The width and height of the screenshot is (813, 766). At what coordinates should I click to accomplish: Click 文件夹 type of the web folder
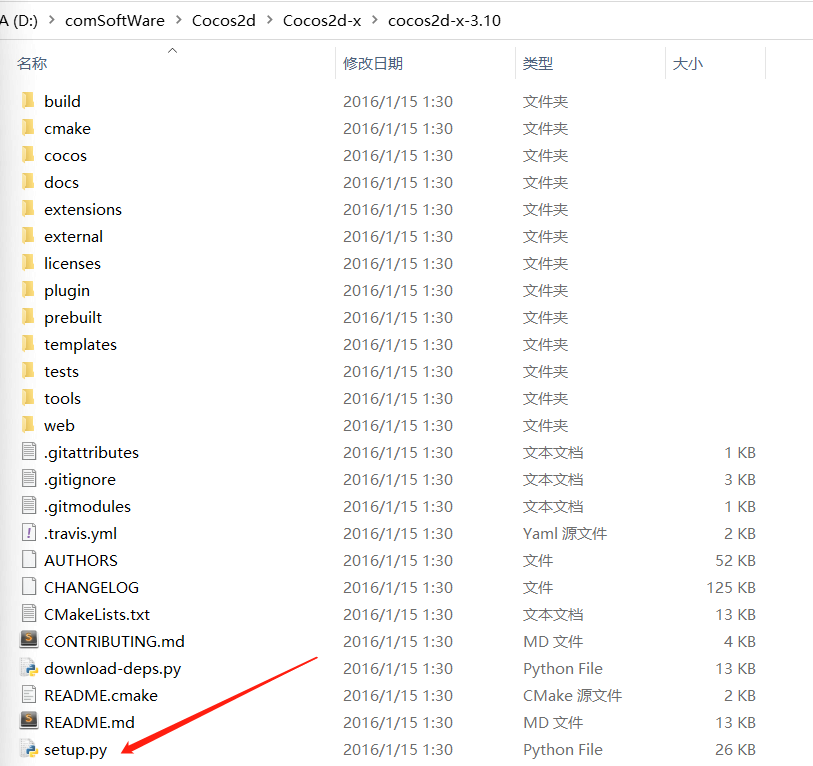click(545, 426)
